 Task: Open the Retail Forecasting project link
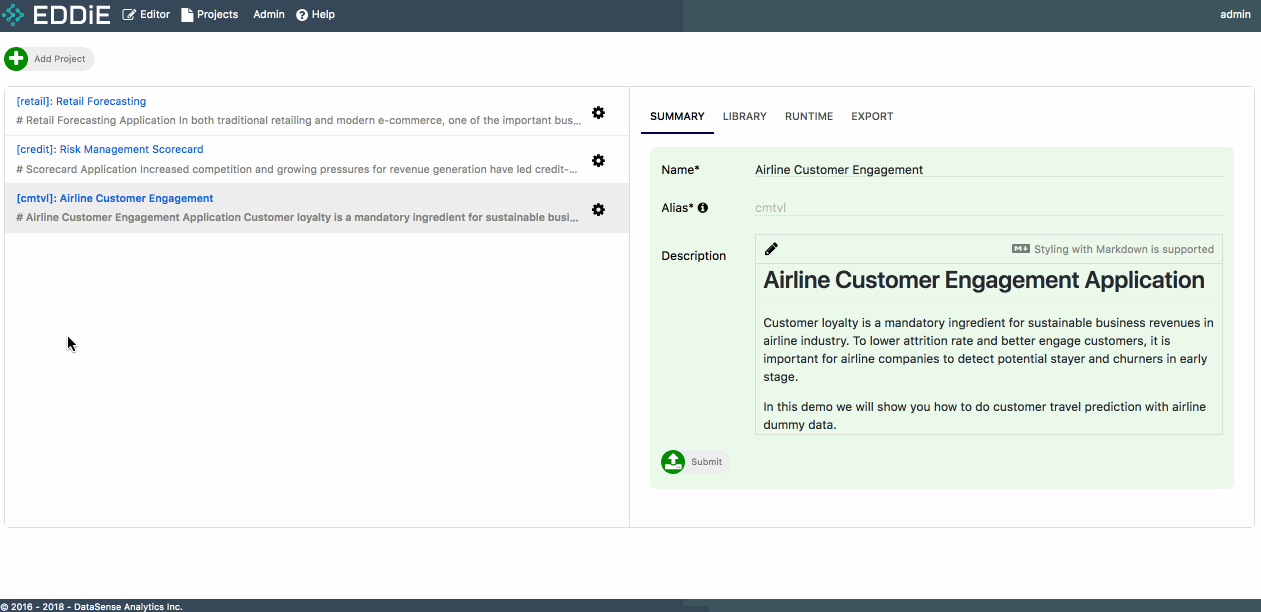81,101
